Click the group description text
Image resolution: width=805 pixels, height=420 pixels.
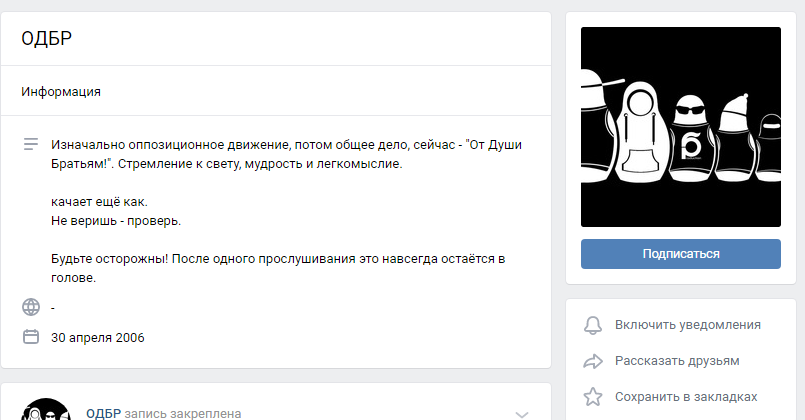(x=286, y=211)
